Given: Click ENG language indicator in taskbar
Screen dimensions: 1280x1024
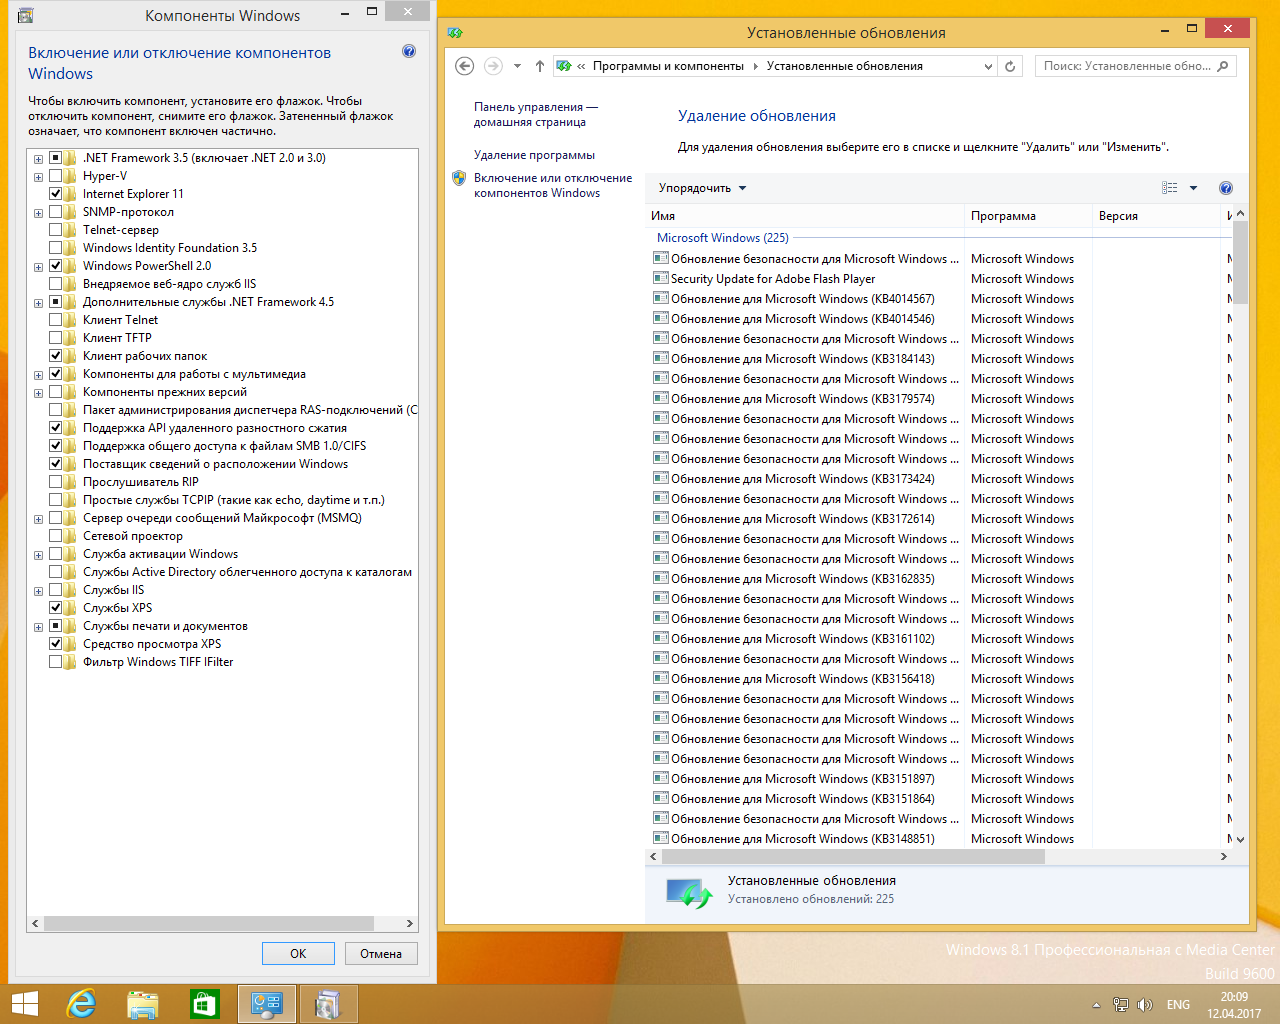Looking at the screenshot, I should coord(1178,1005).
